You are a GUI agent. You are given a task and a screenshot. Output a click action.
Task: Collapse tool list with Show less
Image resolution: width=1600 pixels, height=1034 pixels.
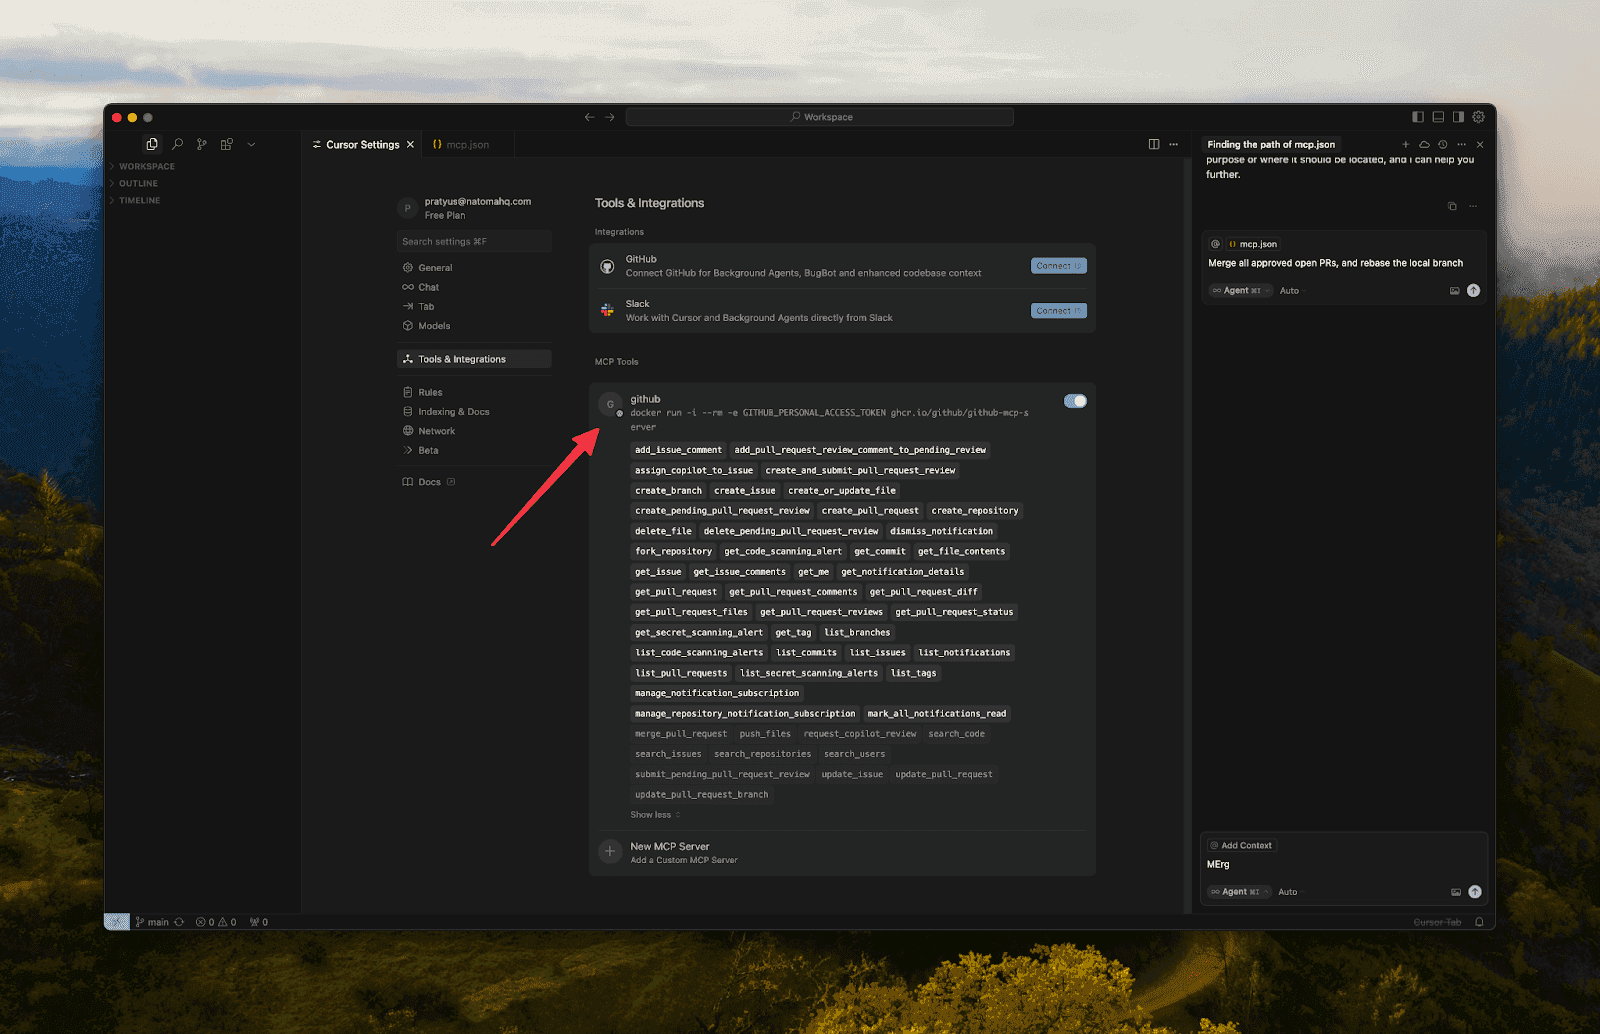[655, 815]
